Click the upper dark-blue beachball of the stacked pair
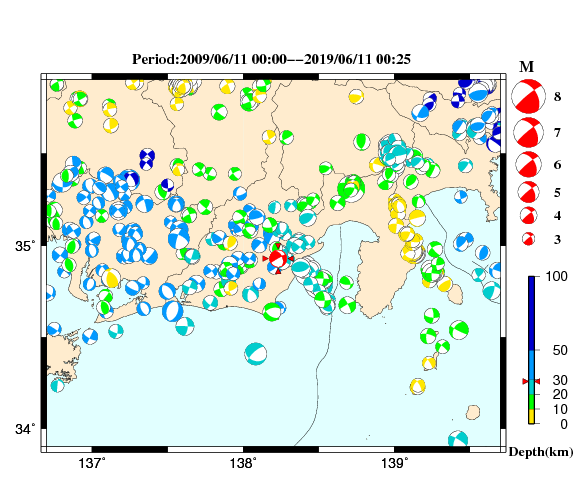Image resolution: width=580 pixels, height=500 pixels. [x=147, y=155]
